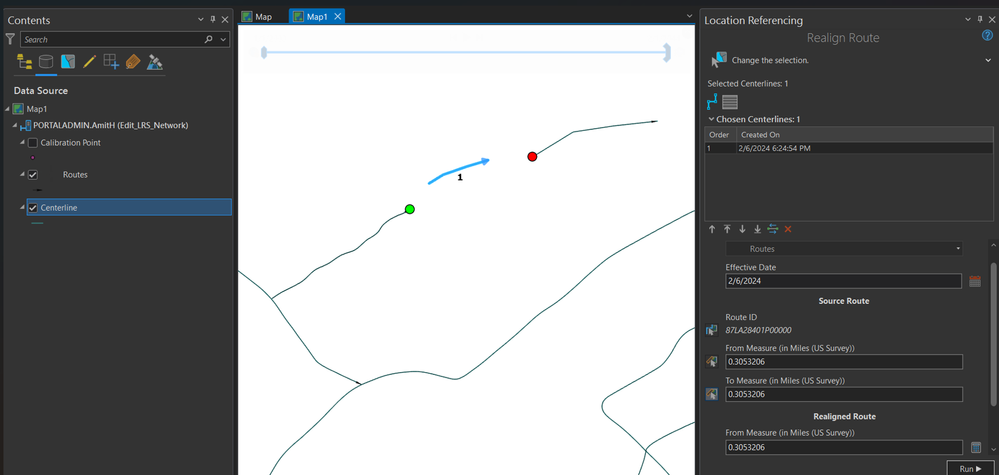Uncheck the Centerline layer checkbox
This screenshot has width=999, height=475.
(x=33, y=208)
